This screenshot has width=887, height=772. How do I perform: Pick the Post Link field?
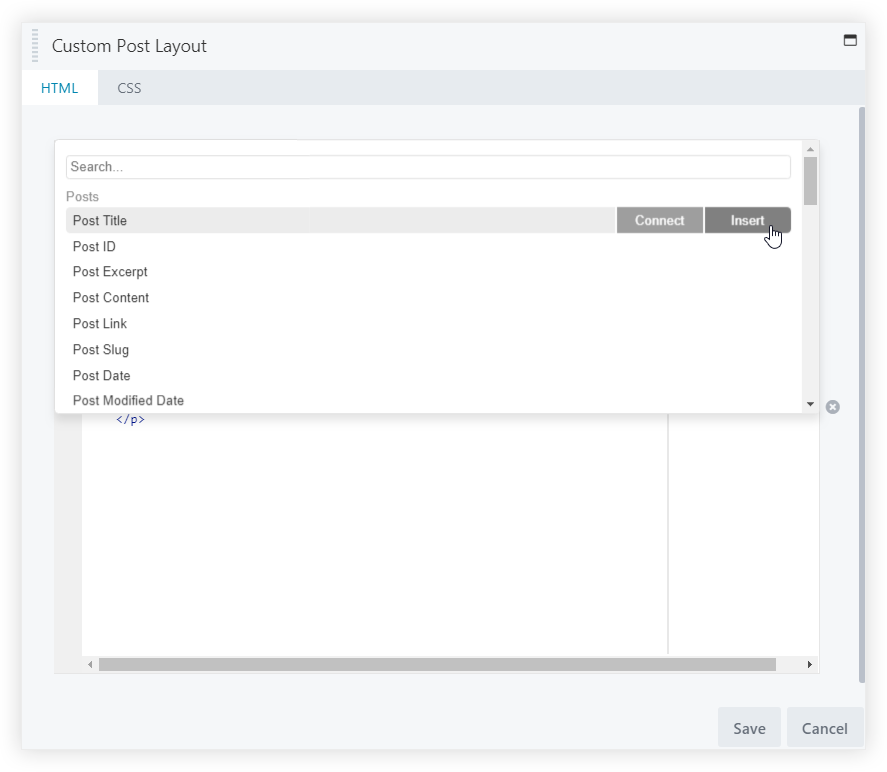tap(100, 324)
